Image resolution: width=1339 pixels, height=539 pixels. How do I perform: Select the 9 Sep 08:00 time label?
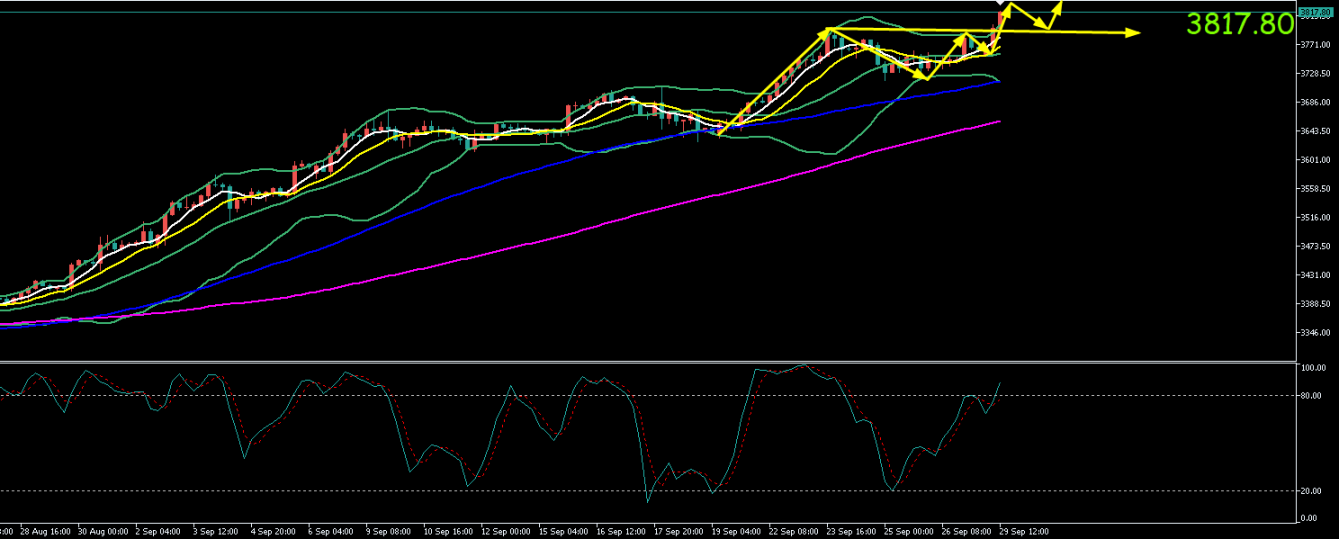tap(389, 531)
